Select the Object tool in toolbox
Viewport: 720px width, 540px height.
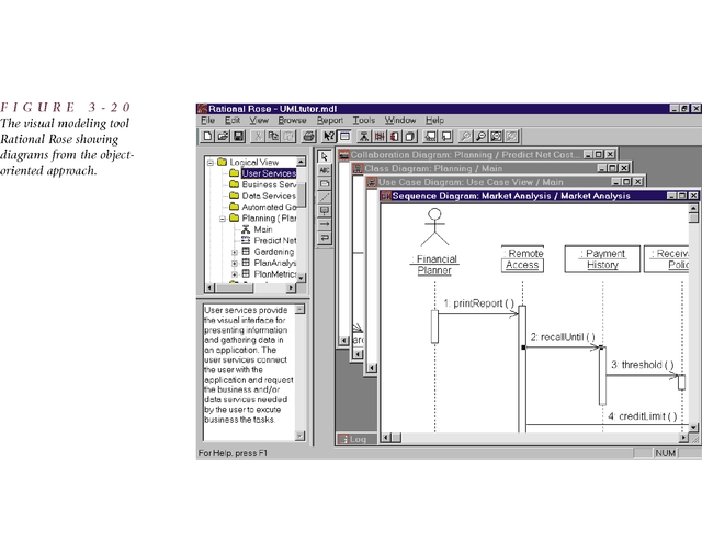click(324, 211)
